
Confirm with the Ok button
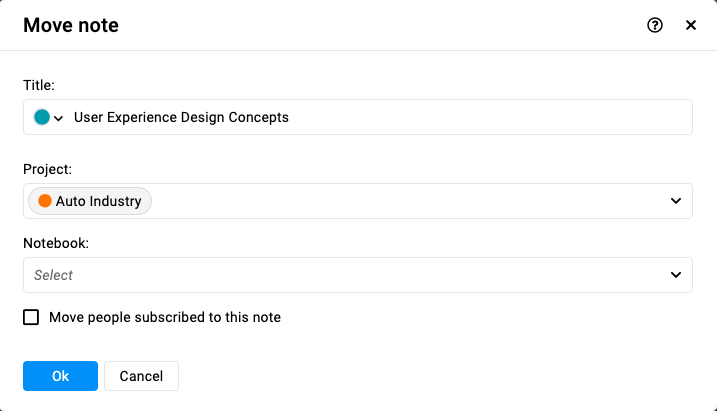pyautogui.click(x=60, y=376)
